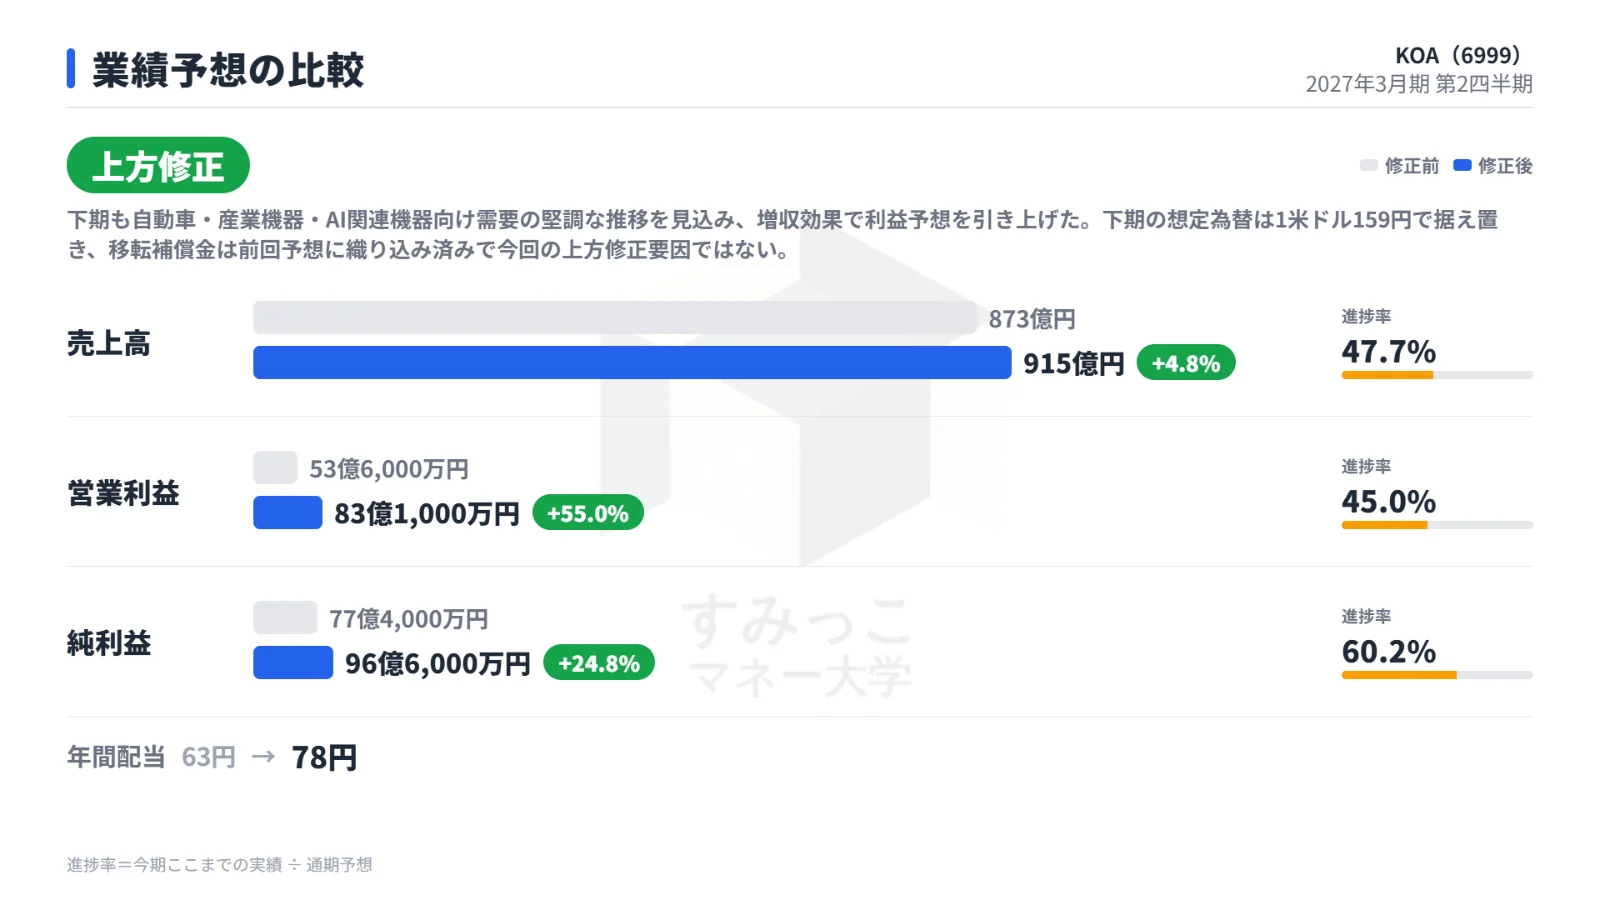The image size is (1600, 900).
Task: Click the 83億1,000万円 value
Action: 427,513
